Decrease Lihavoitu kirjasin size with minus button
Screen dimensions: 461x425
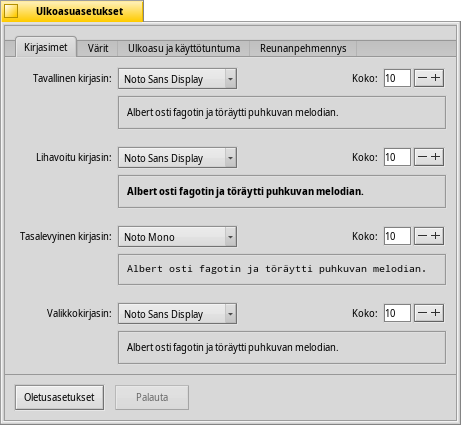[x=422, y=157]
